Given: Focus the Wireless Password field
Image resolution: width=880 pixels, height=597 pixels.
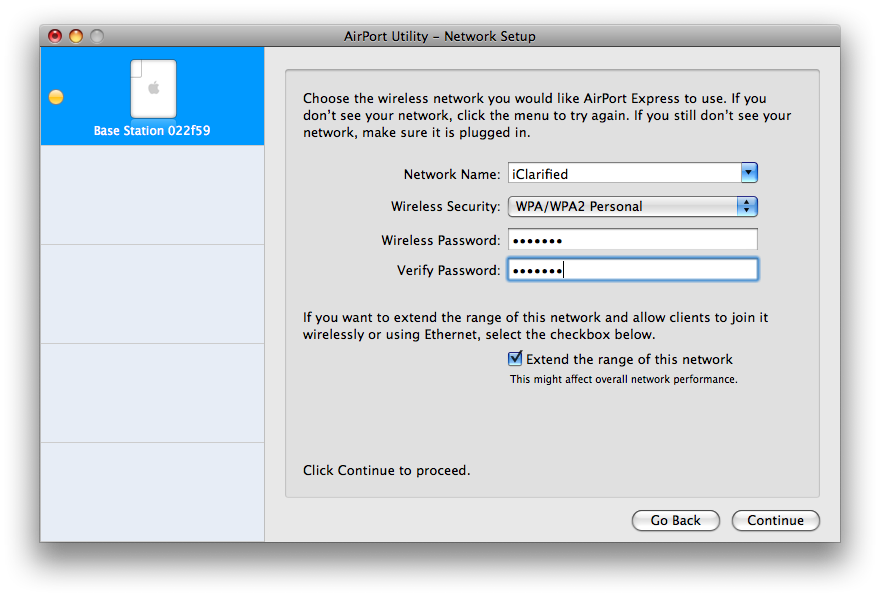Looking at the screenshot, I should click(x=632, y=240).
